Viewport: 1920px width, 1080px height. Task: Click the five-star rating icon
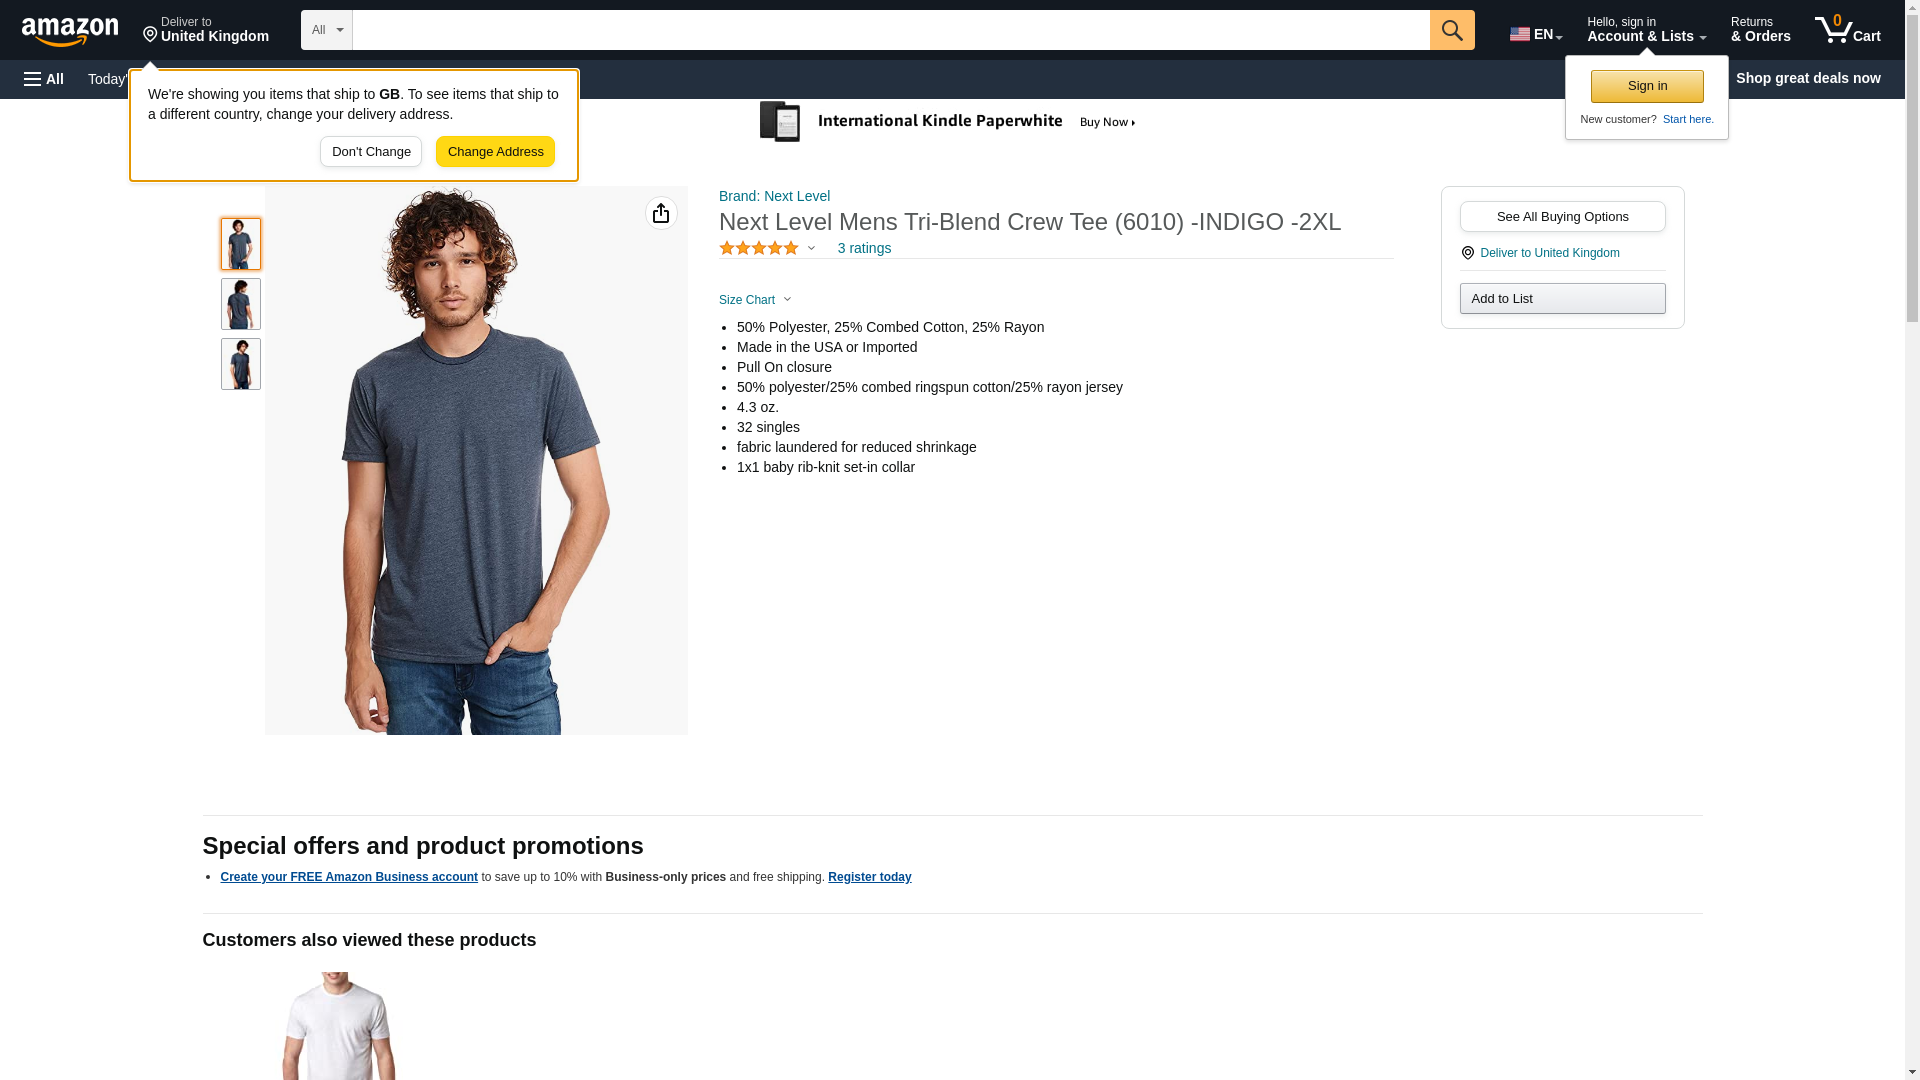click(759, 248)
